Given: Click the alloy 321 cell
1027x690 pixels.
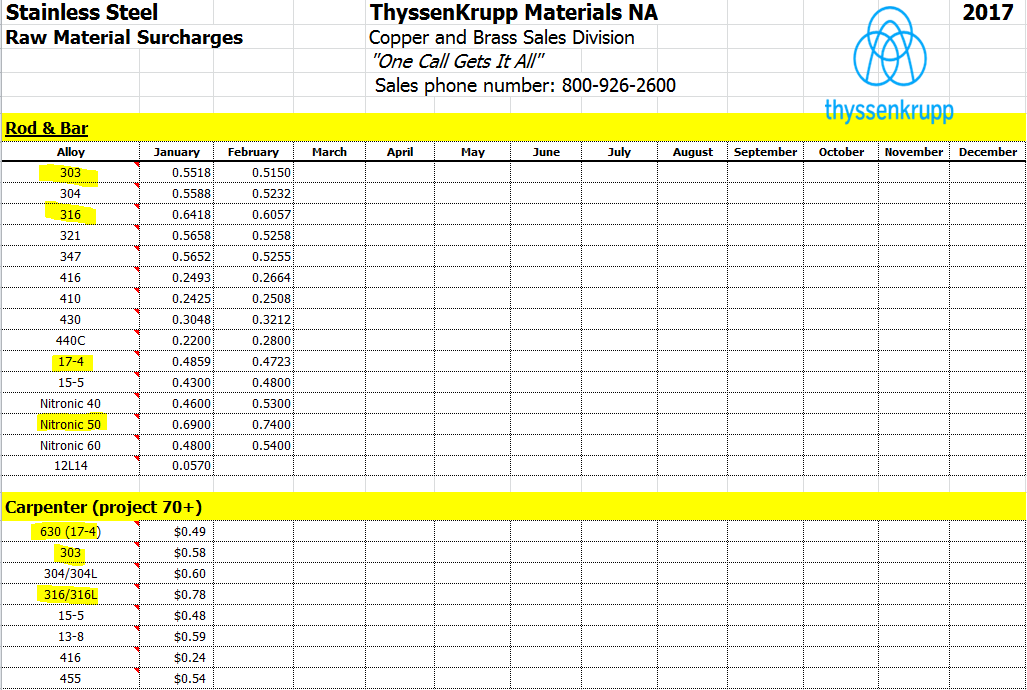Looking at the screenshot, I should [x=70, y=236].
